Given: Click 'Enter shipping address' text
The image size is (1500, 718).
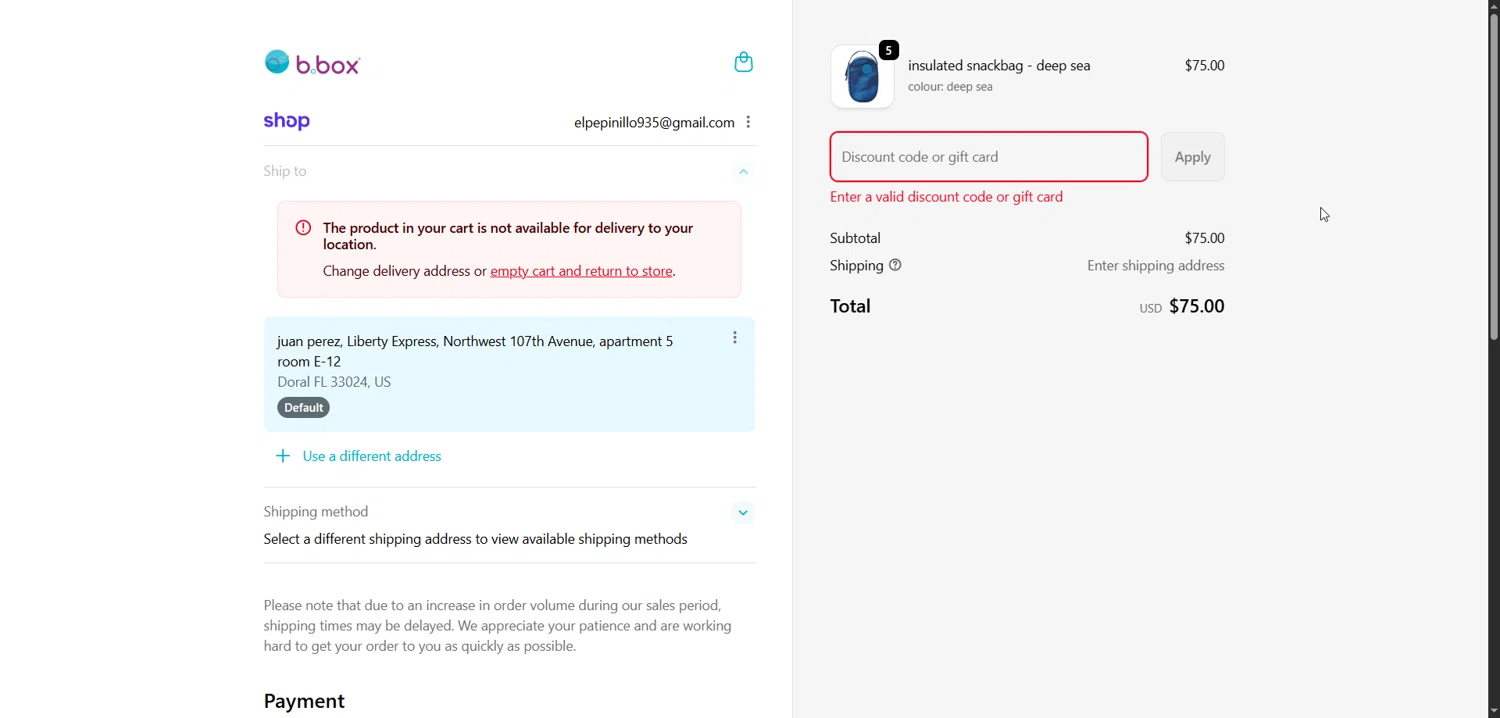Looking at the screenshot, I should [x=1155, y=266].
